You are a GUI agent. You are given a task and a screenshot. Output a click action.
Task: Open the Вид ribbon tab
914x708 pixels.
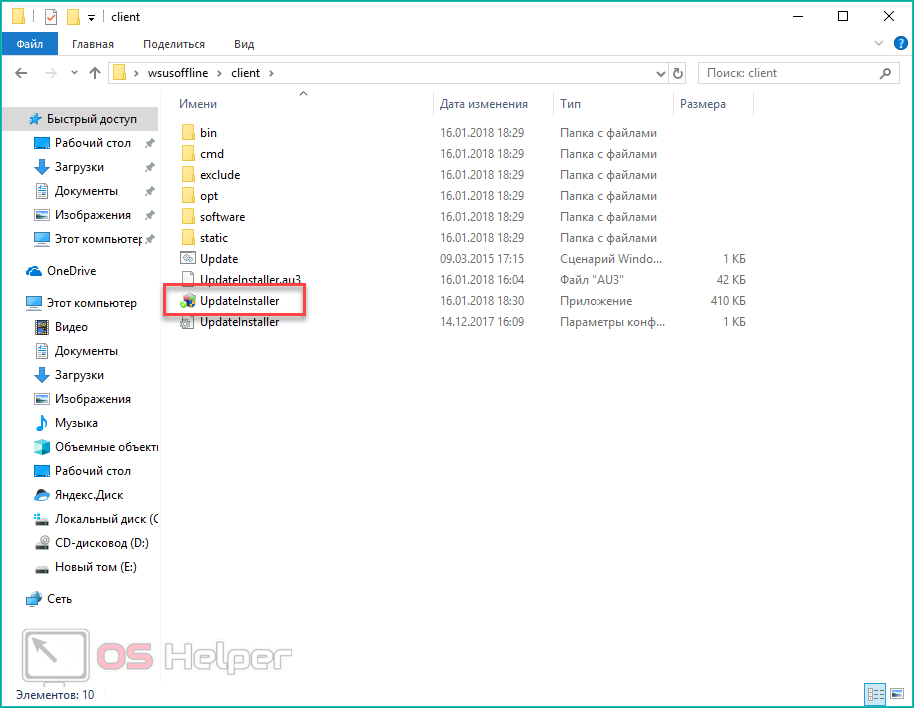(x=244, y=44)
